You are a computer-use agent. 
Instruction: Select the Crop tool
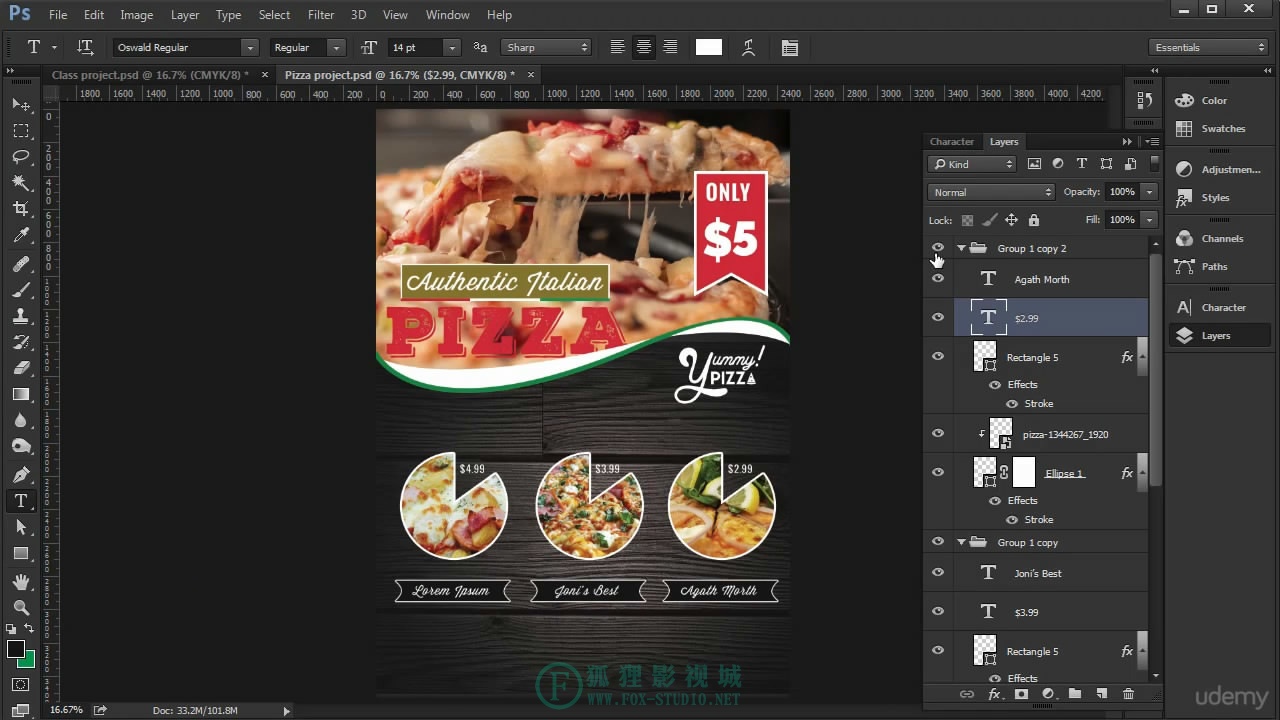pos(21,209)
